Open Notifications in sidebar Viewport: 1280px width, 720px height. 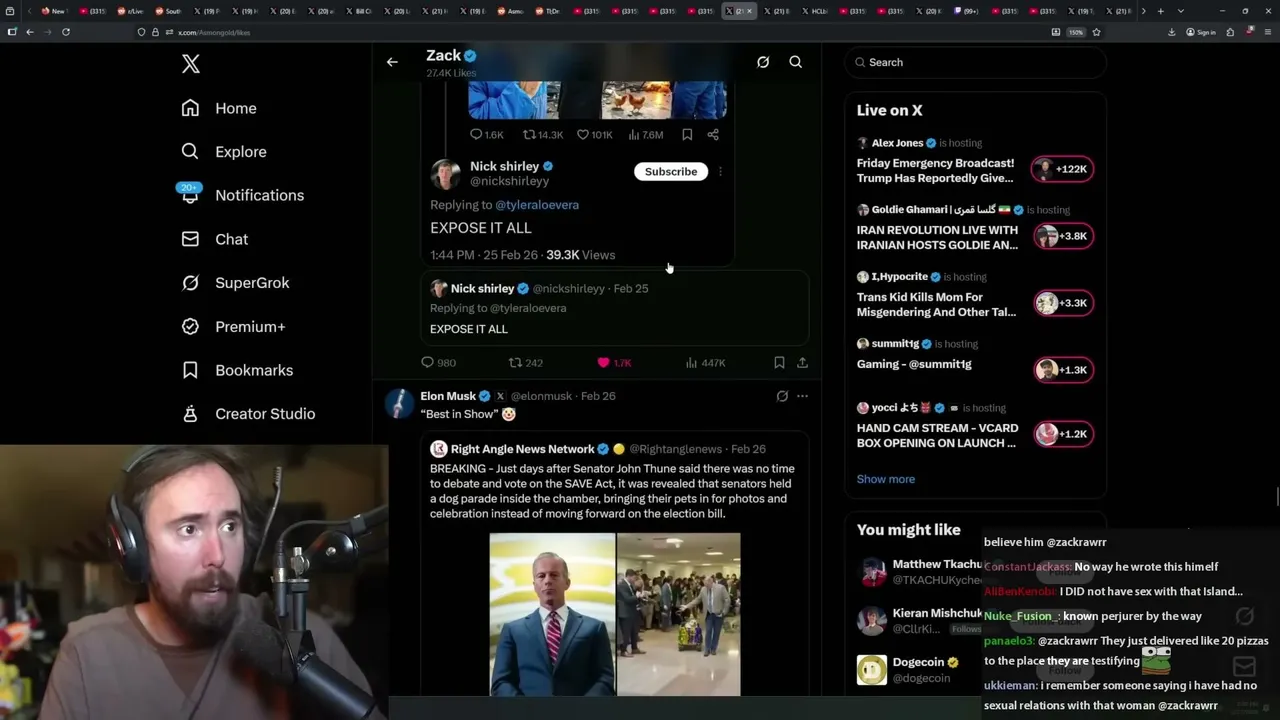click(x=242, y=195)
